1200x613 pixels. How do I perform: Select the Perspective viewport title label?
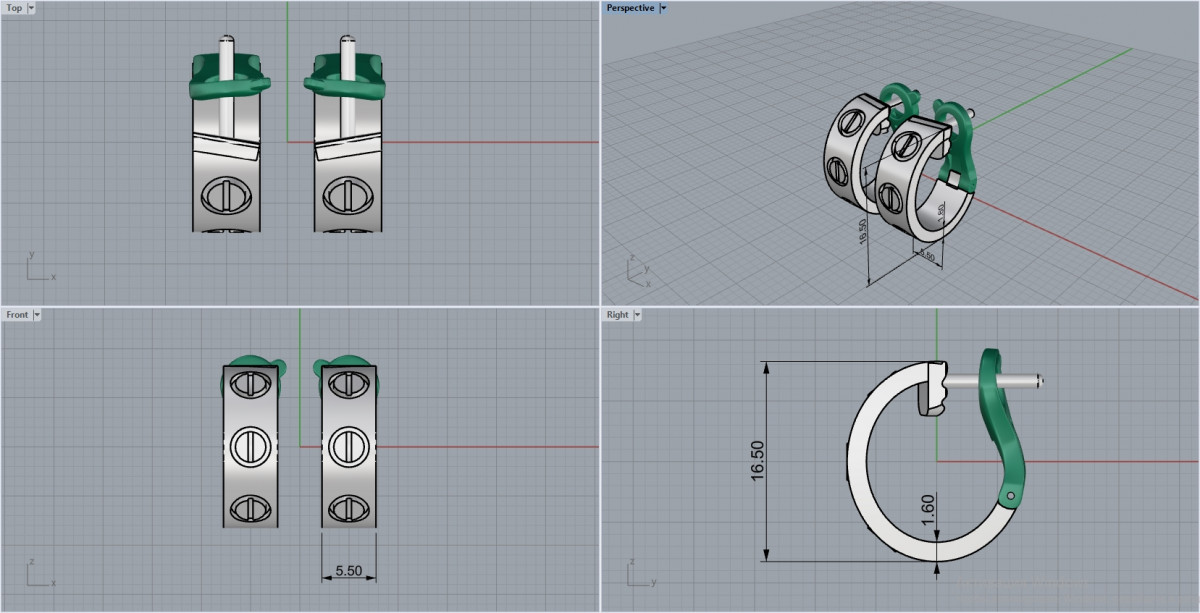[630, 8]
